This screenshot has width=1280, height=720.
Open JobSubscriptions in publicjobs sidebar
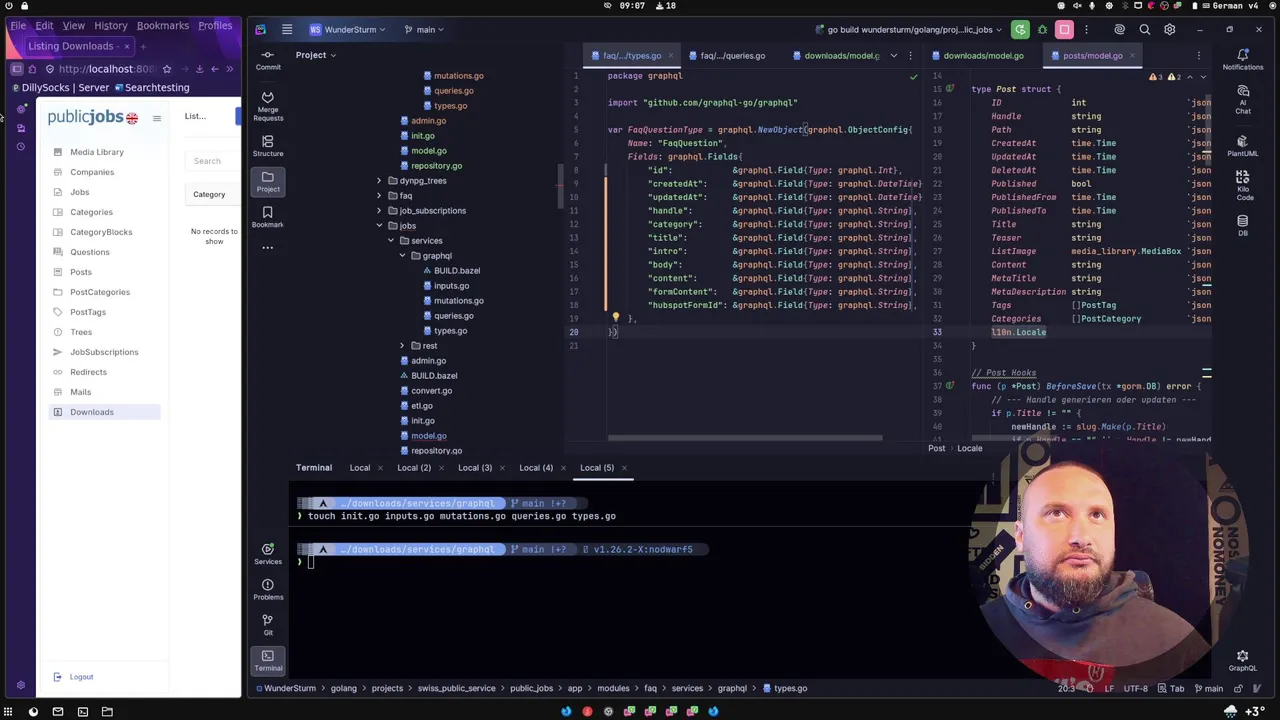coord(104,352)
